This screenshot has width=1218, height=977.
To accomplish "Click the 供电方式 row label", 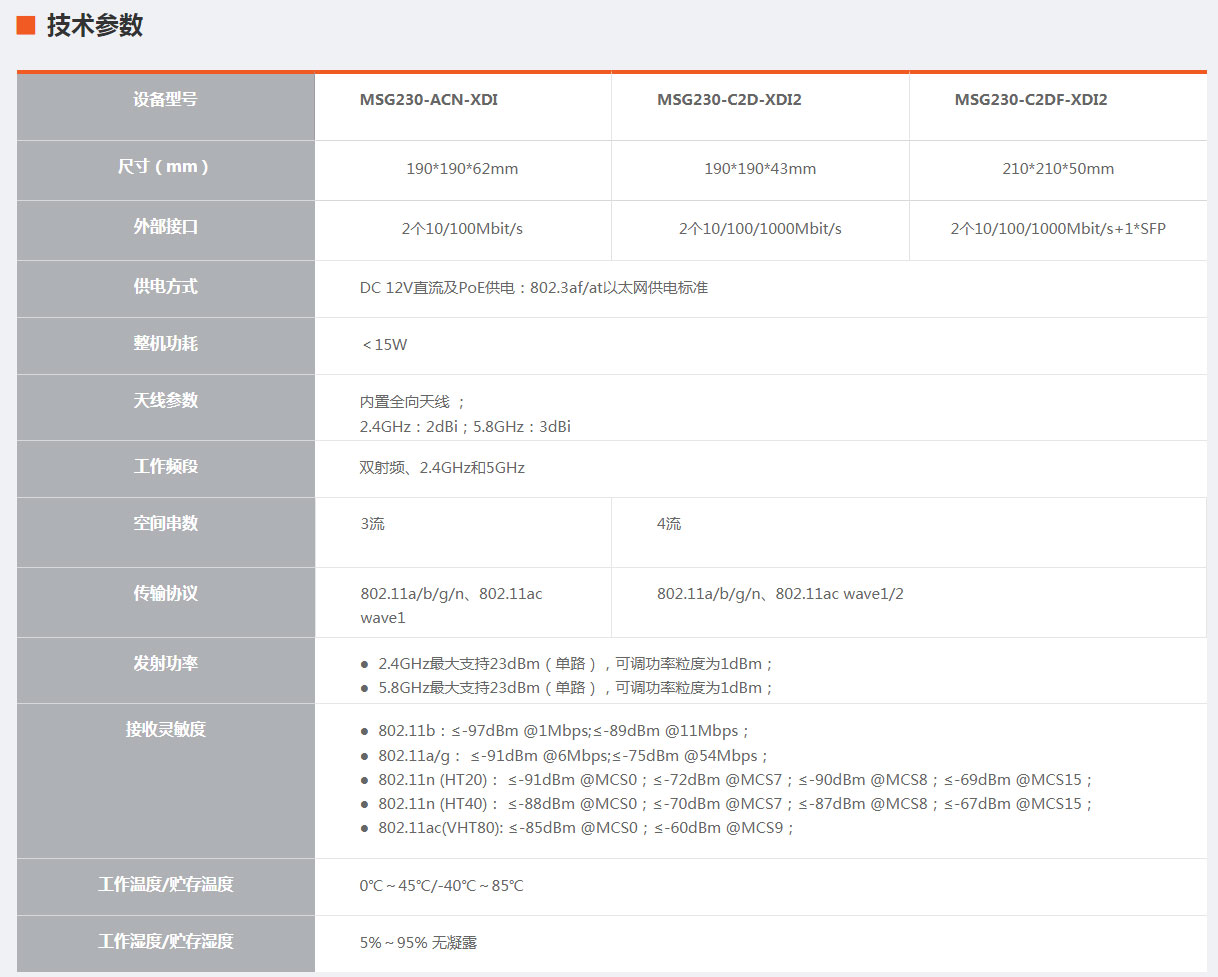I will 166,287.
